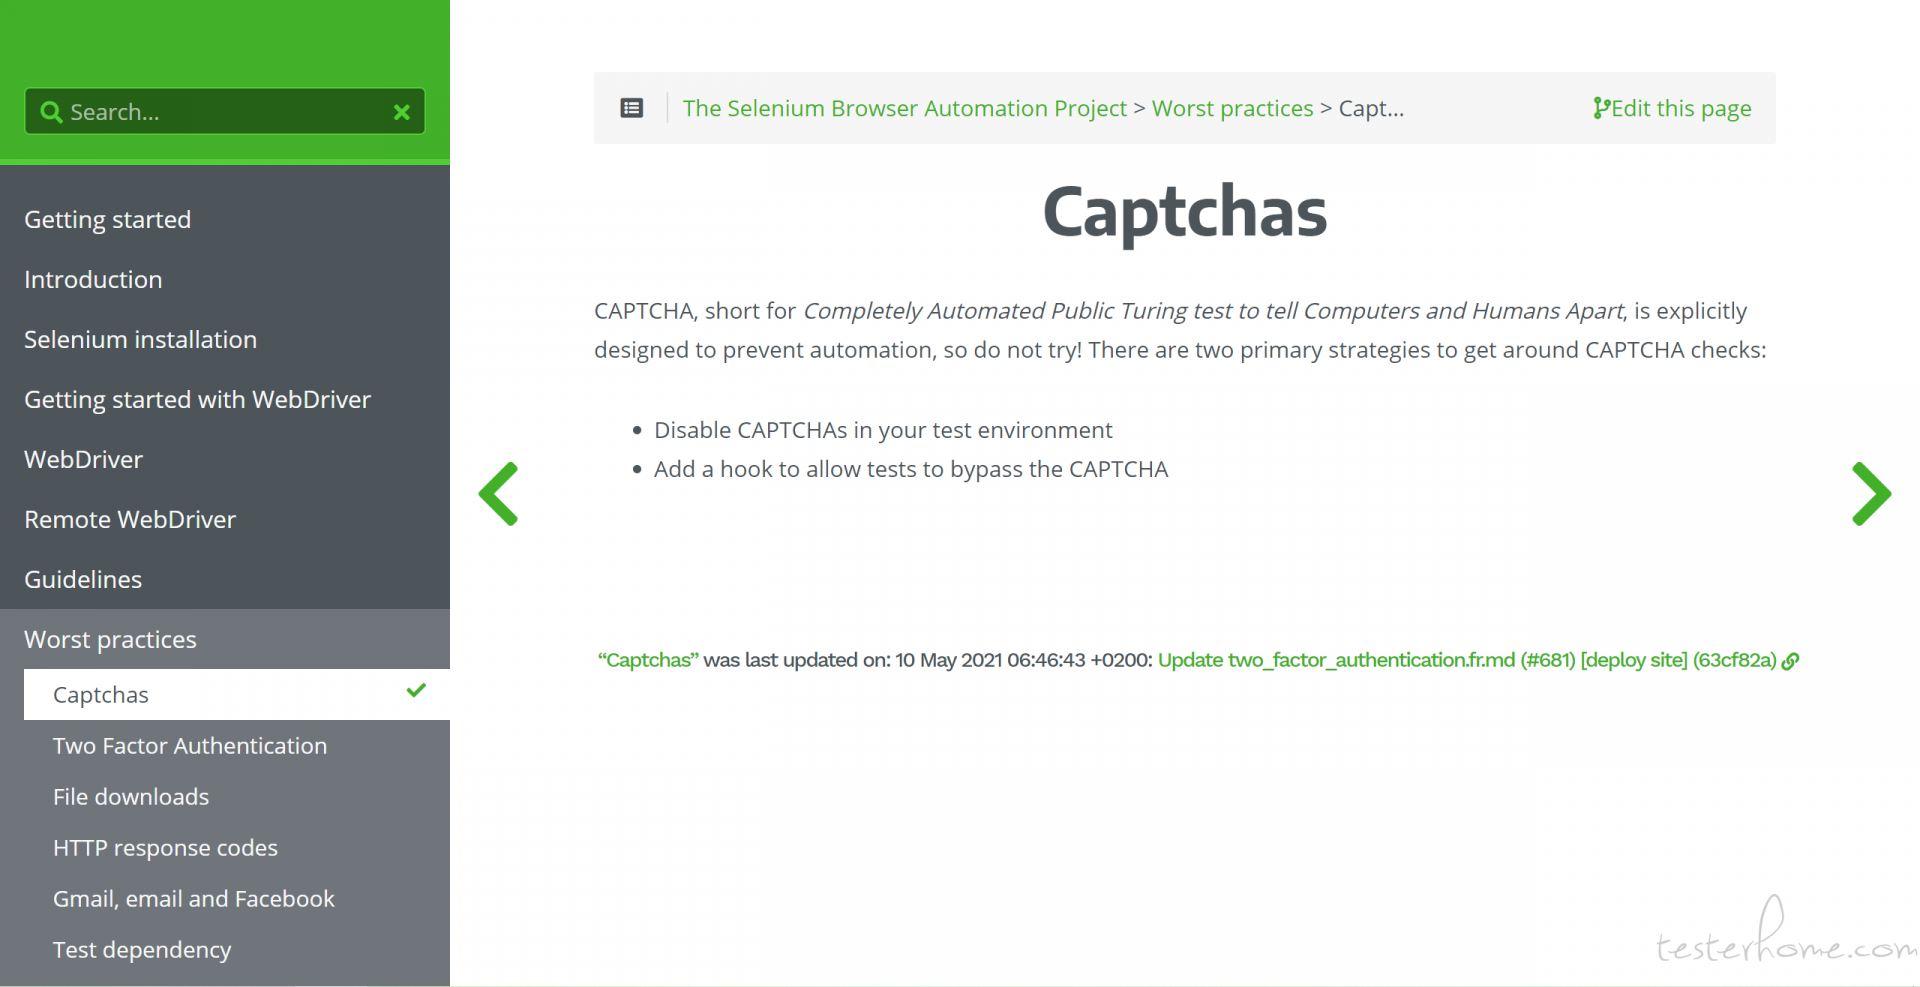This screenshot has height=987, width=1920.
Task: Click the Edit this page link
Action: point(1672,108)
